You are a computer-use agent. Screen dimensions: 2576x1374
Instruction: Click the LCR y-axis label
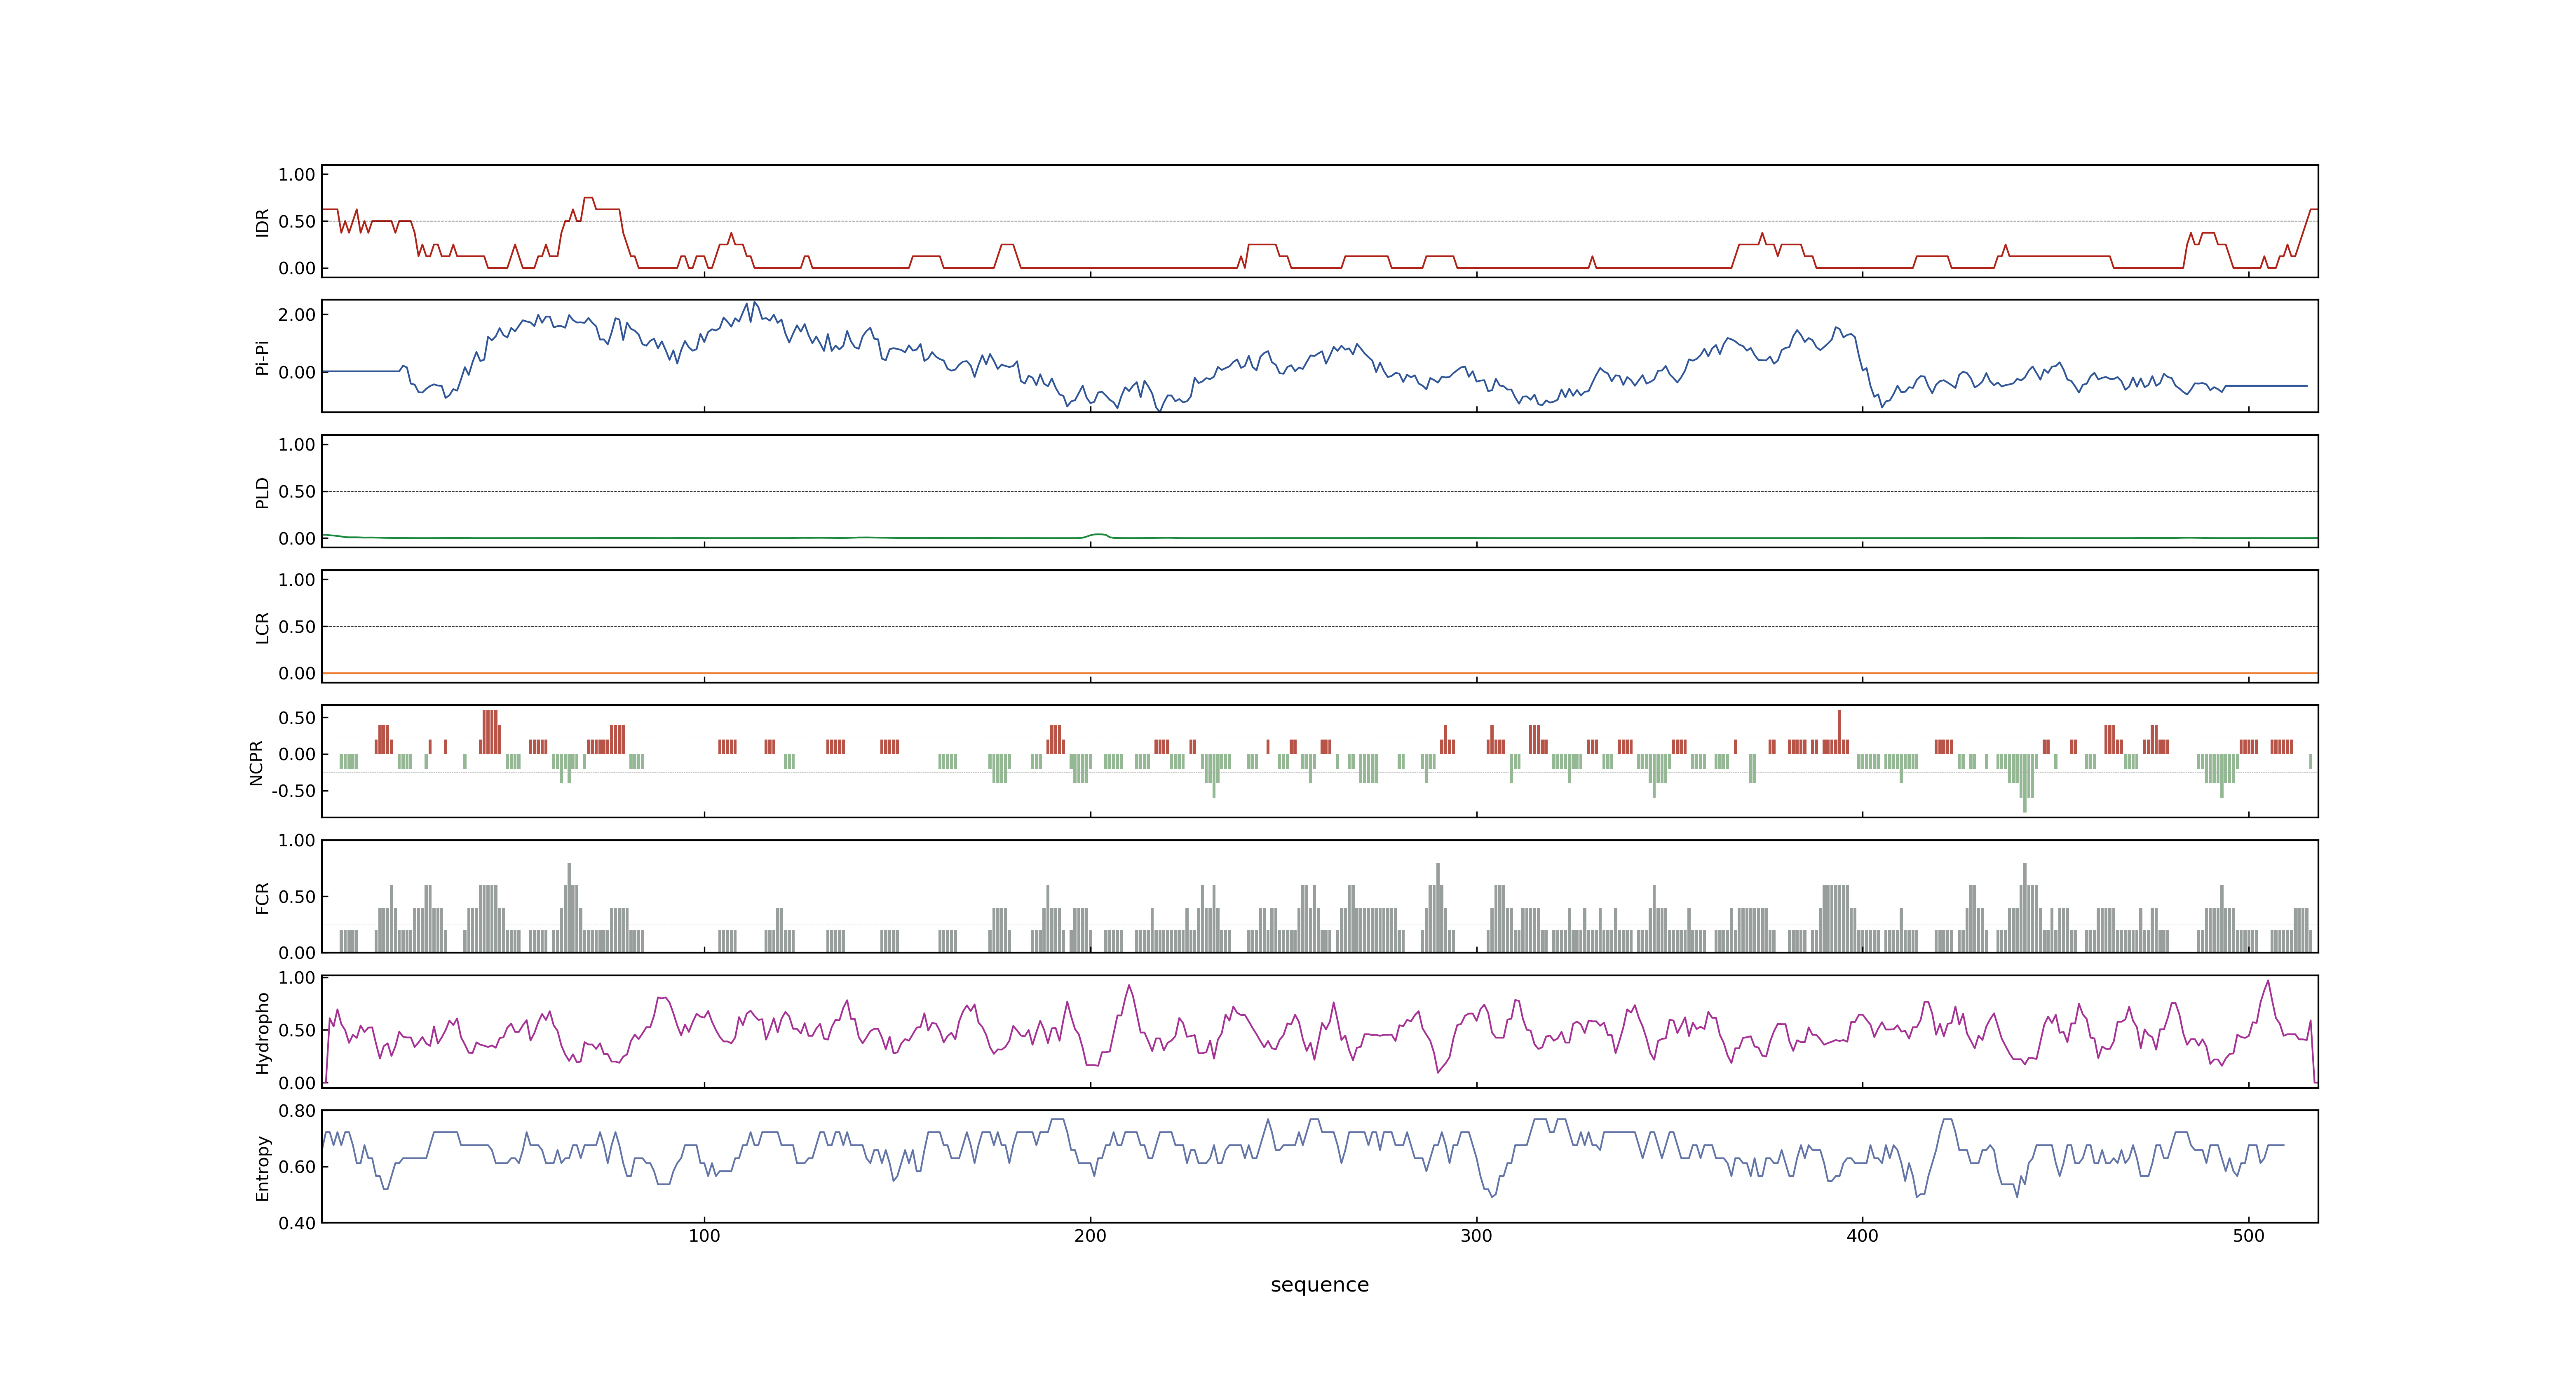(x=263, y=627)
